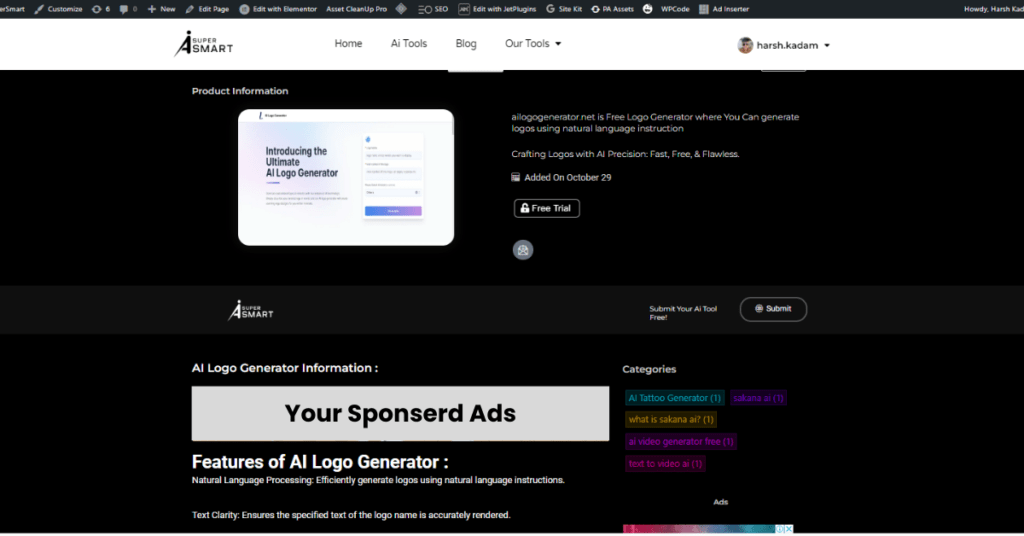Expand the harsh.kadam user dropdown arrow
Screen dimensions: 1024x536
pyautogui.click(x=827, y=46)
